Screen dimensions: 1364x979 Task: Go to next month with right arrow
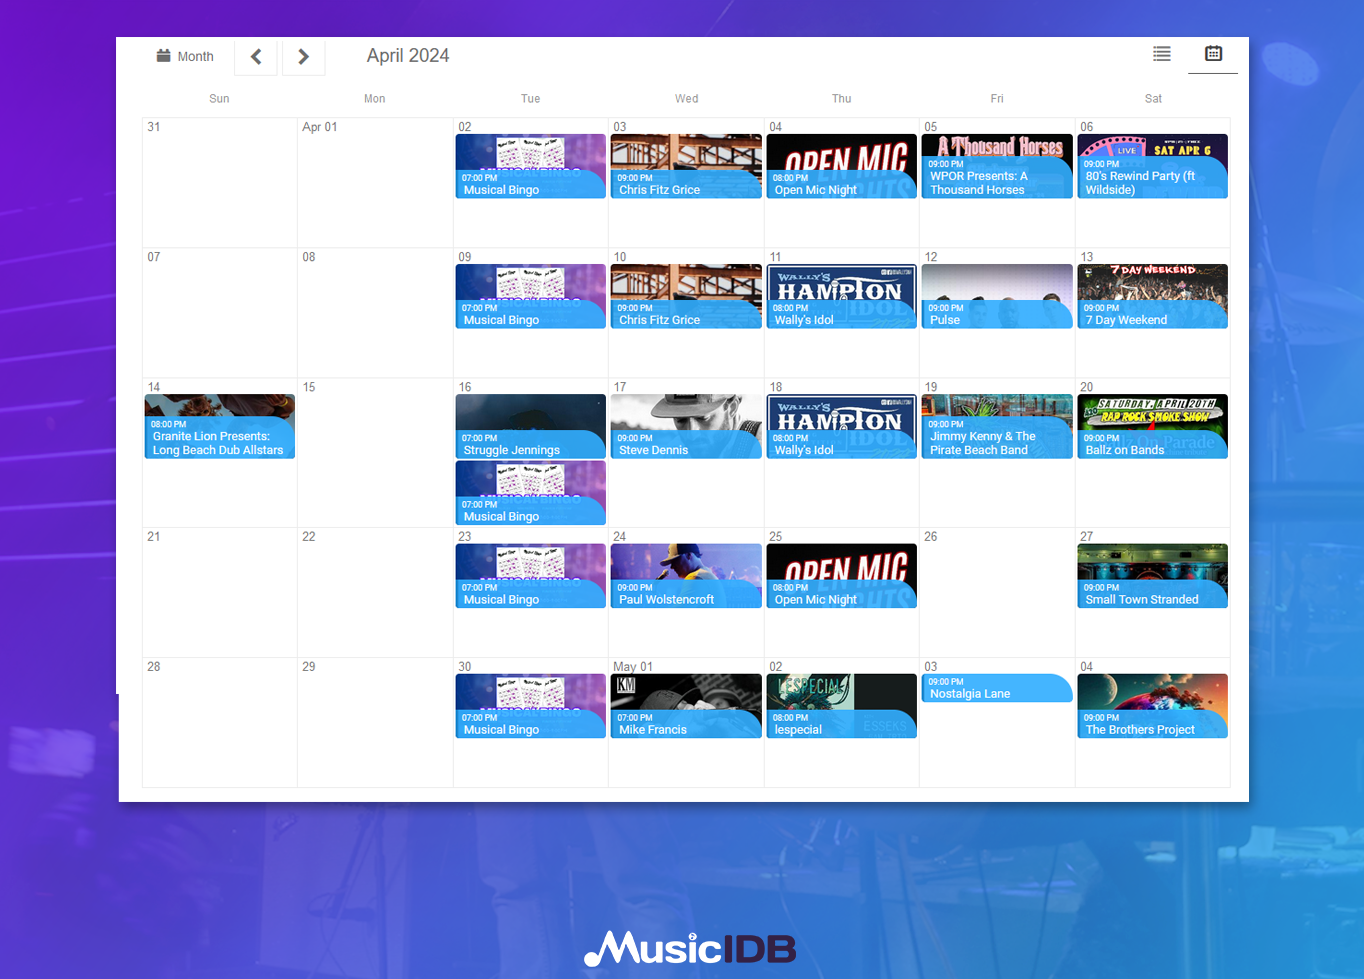(x=303, y=57)
